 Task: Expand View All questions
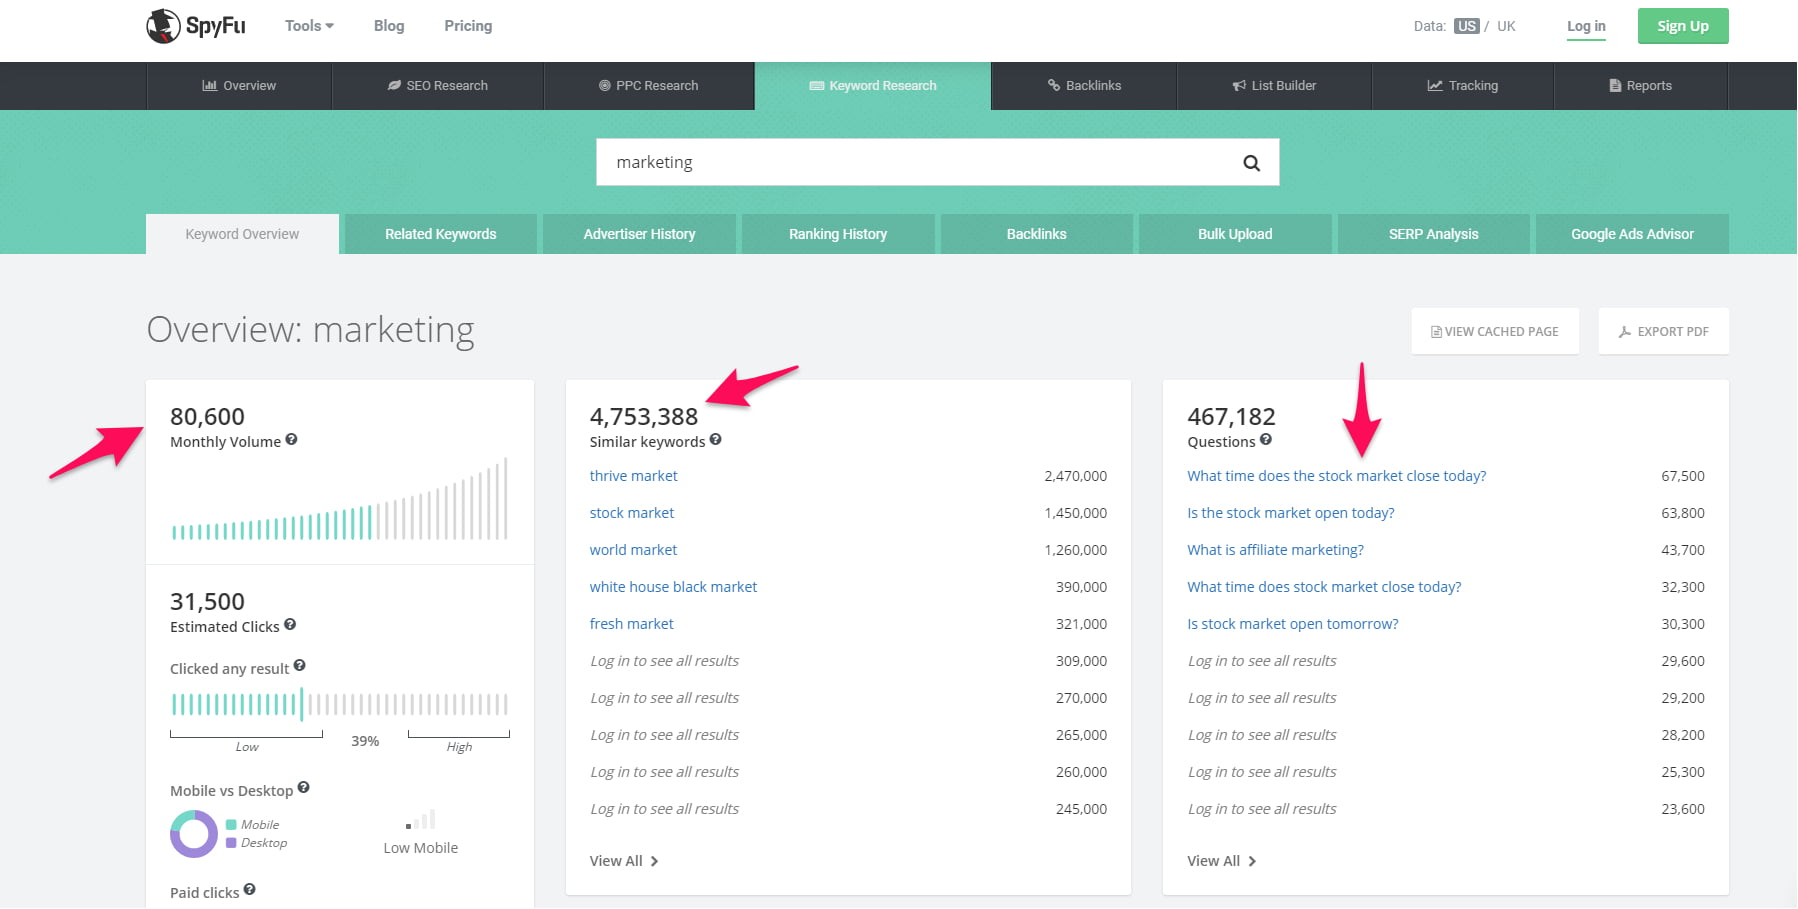1222,861
